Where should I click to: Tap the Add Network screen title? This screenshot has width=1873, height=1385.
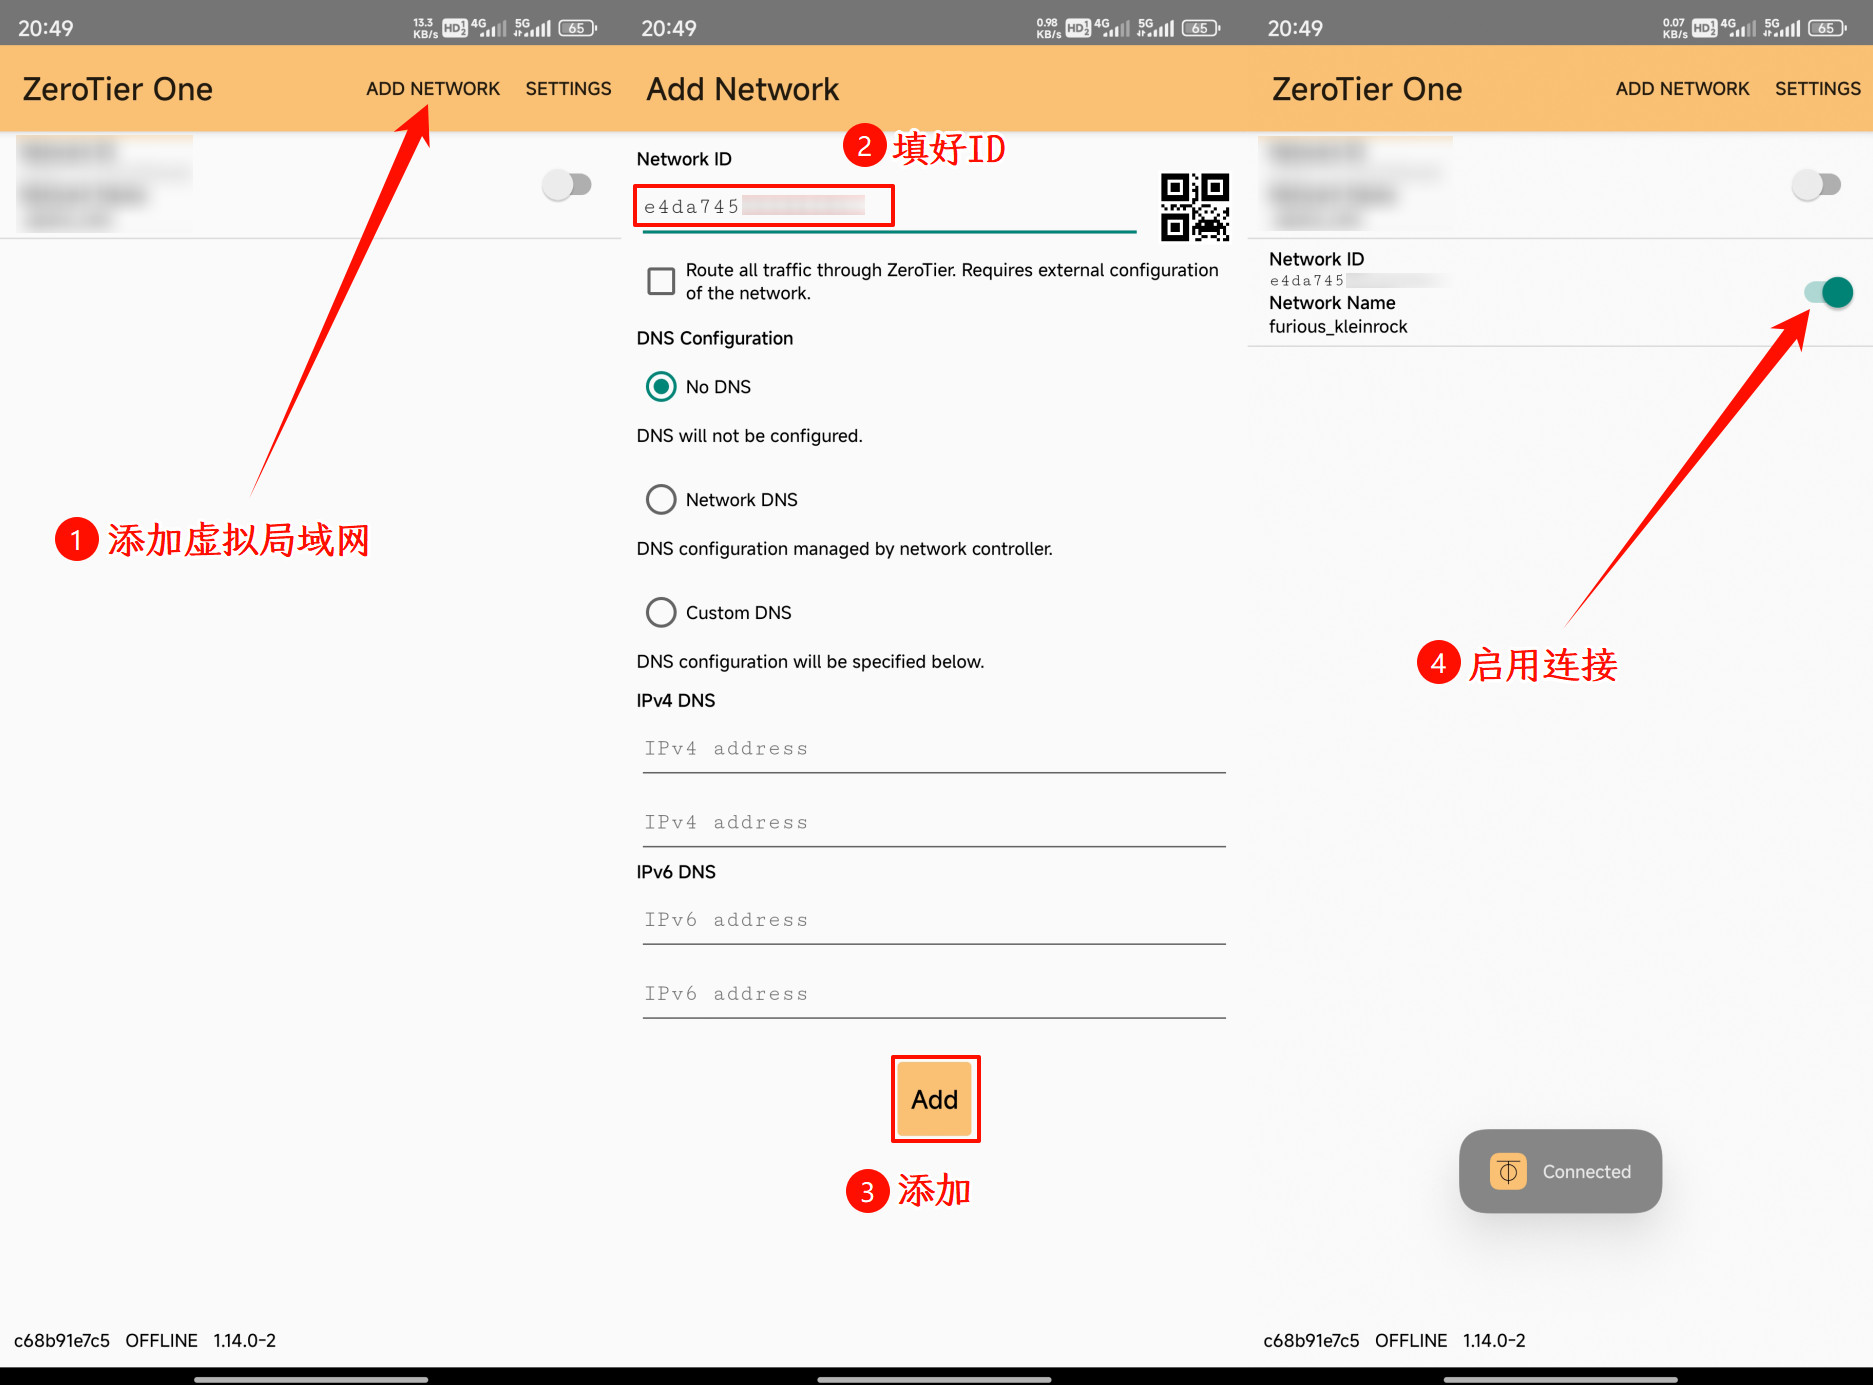[x=742, y=89]
